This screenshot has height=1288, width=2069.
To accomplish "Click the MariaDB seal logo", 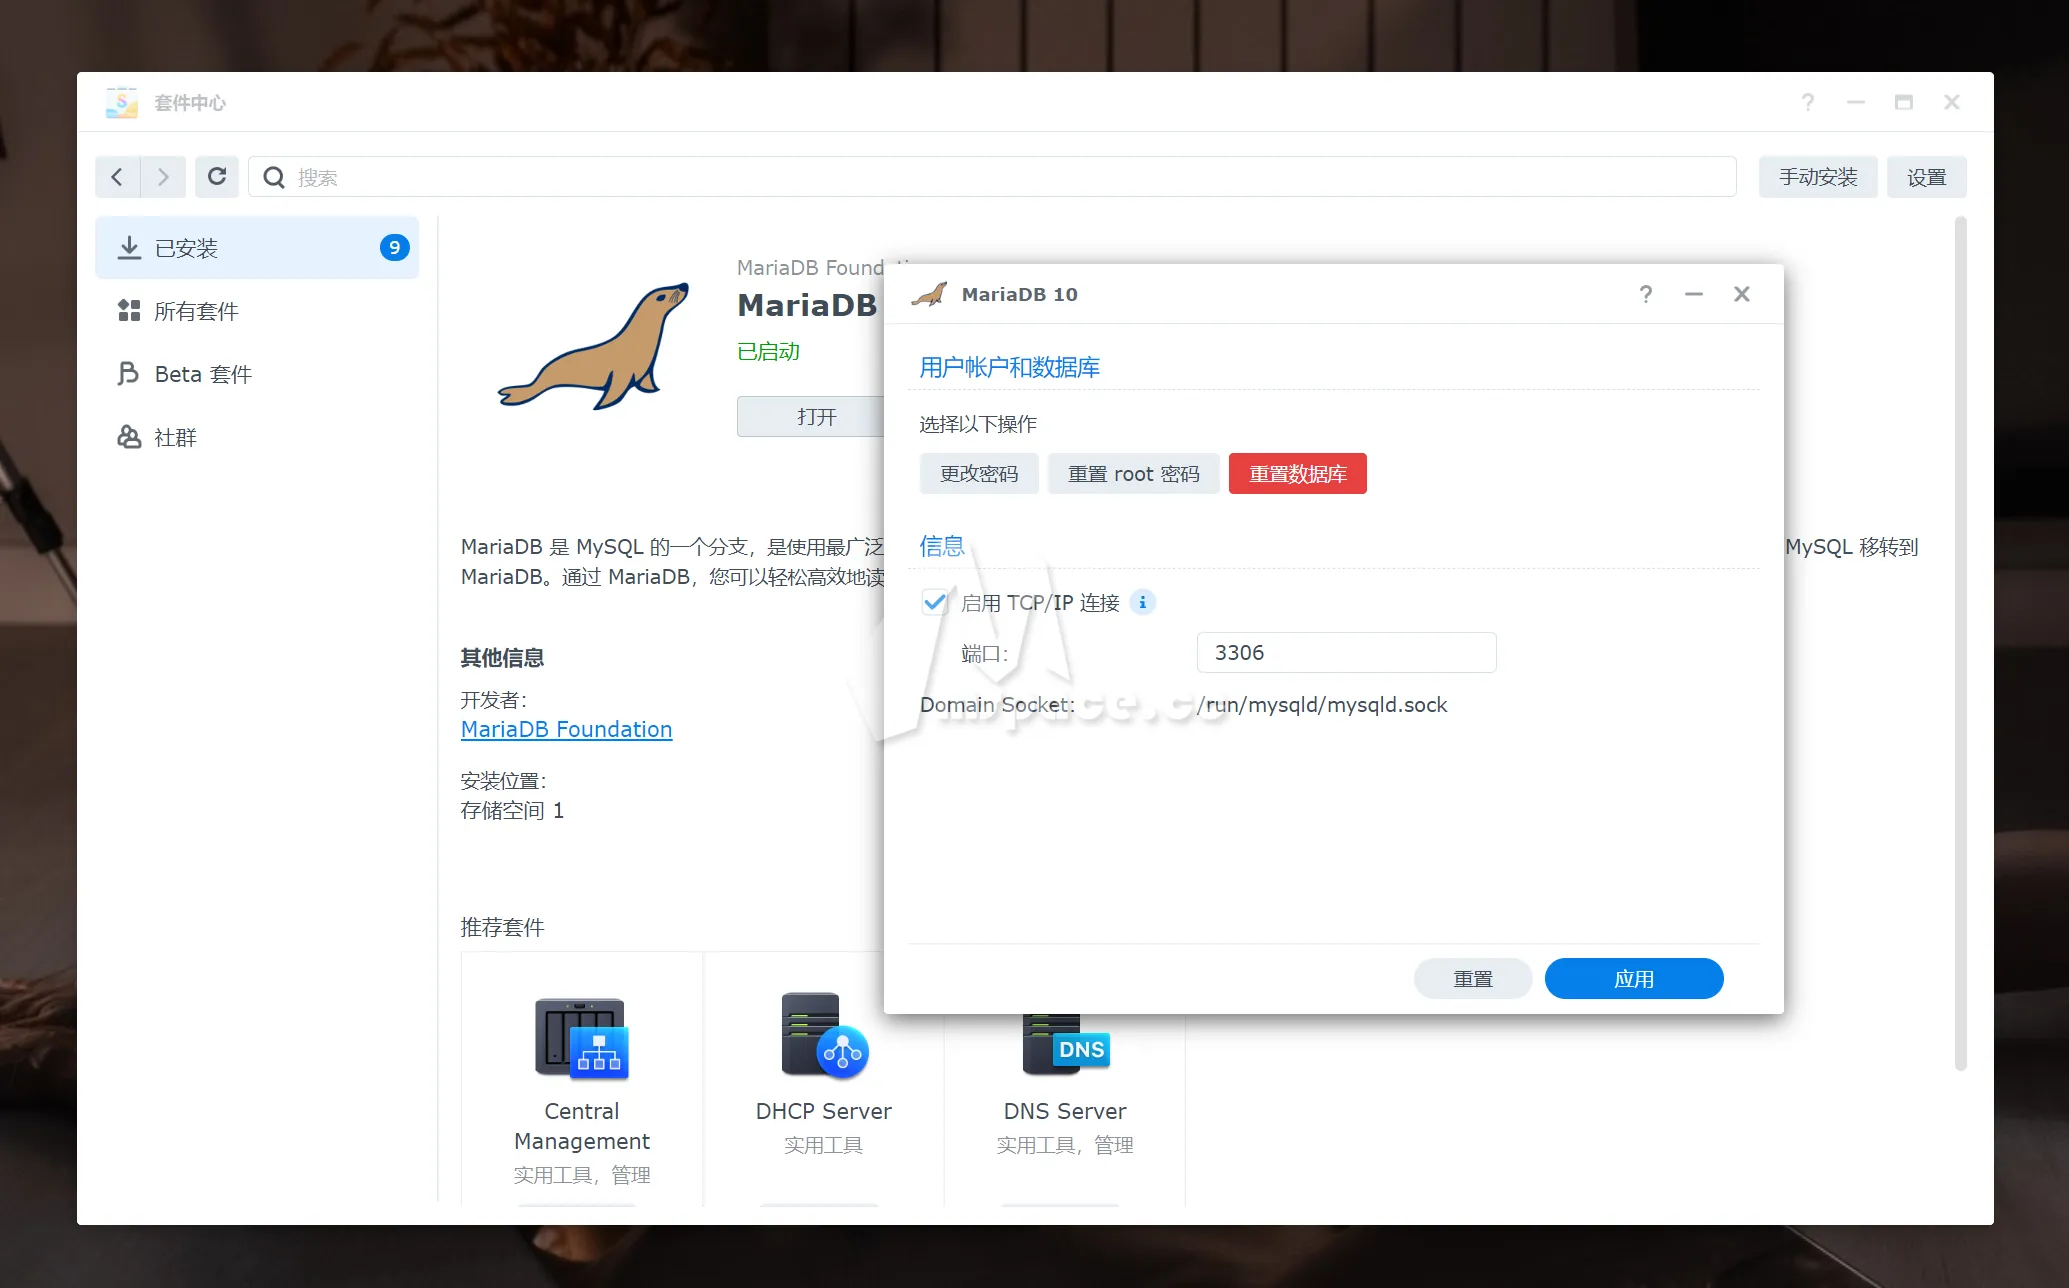I will click(x=595, y=346).
